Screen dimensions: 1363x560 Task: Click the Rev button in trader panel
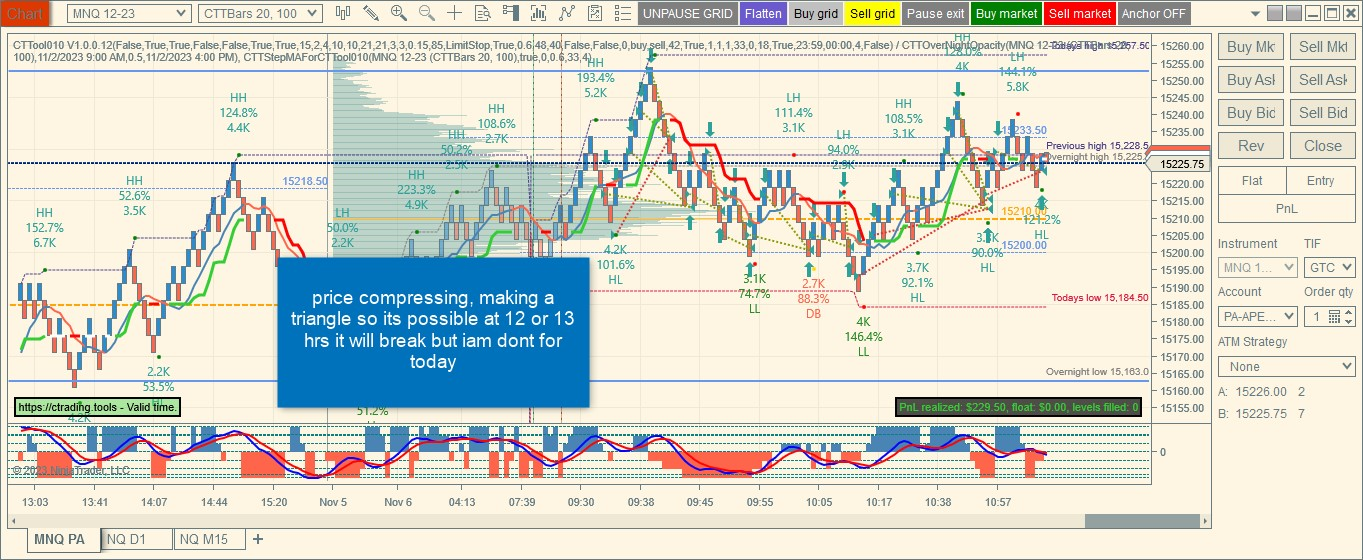[1251, 146]
